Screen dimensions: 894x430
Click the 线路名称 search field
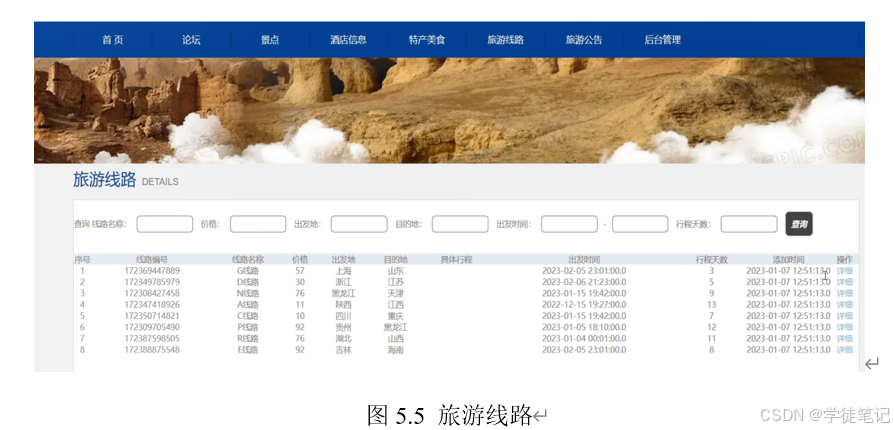tap(165, 224)
